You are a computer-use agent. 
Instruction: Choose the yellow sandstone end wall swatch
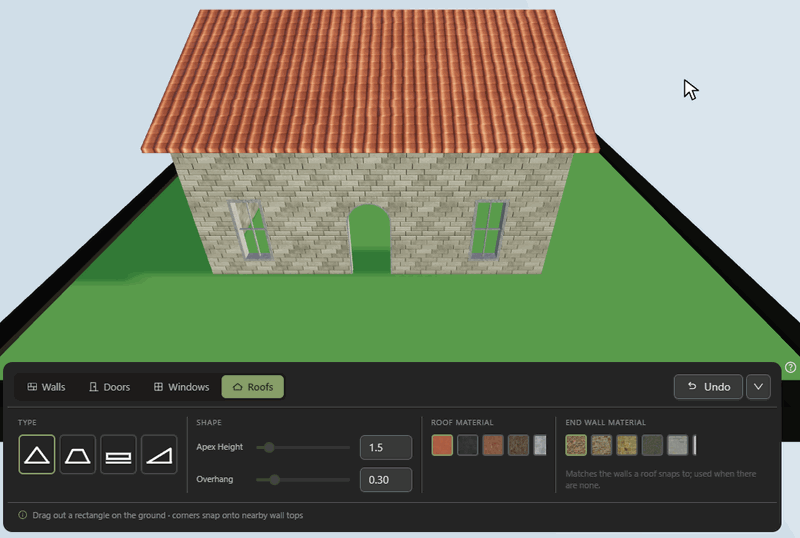627,445
